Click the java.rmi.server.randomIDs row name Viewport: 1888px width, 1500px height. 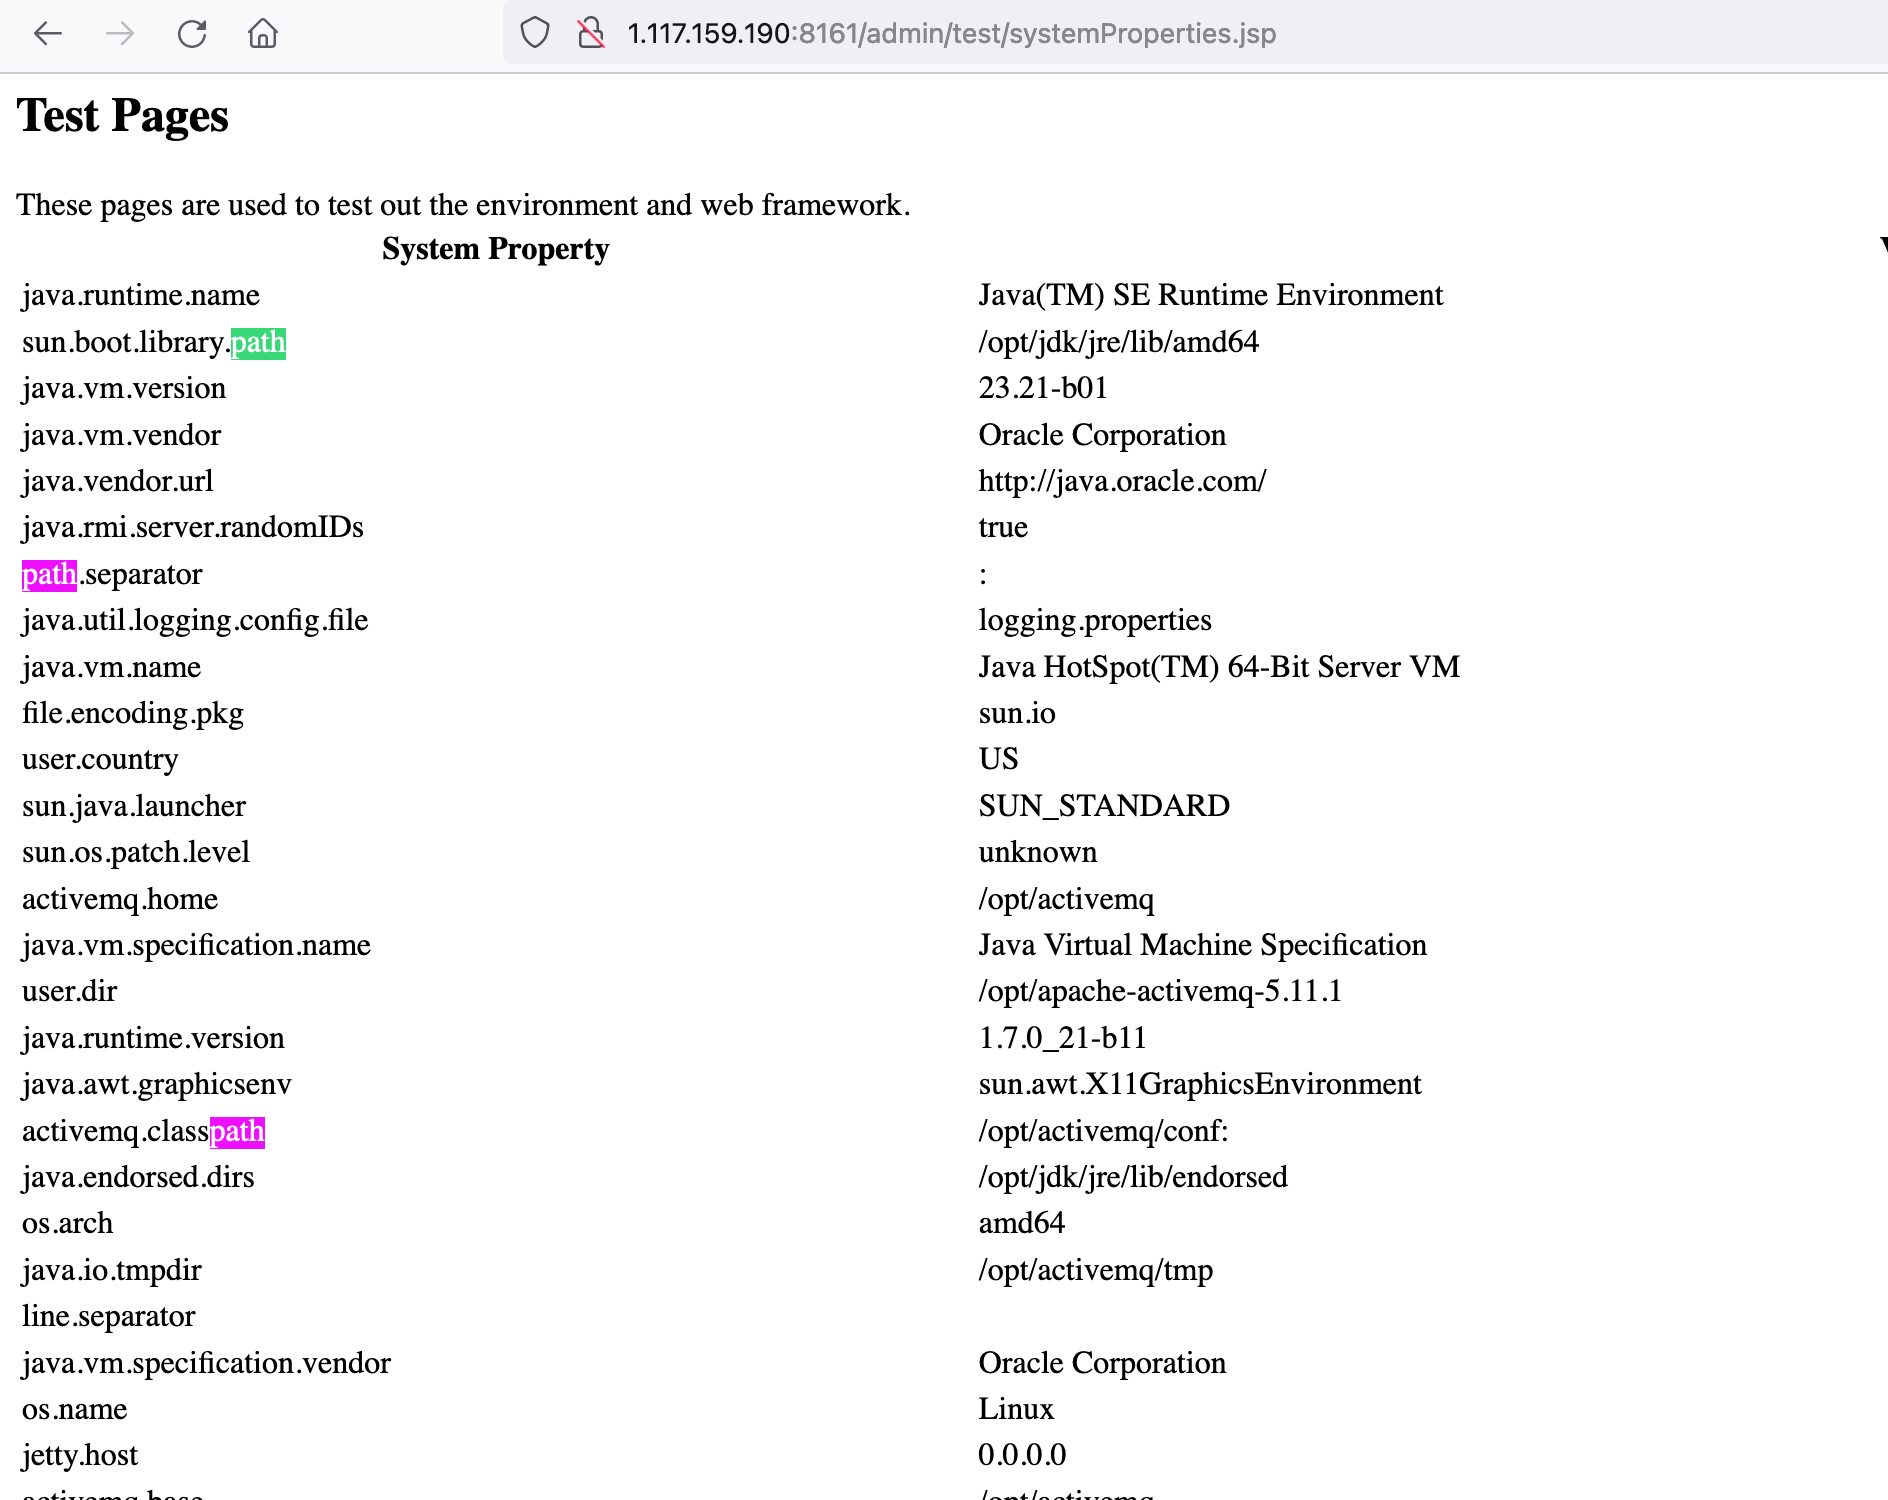click(193, 527)
